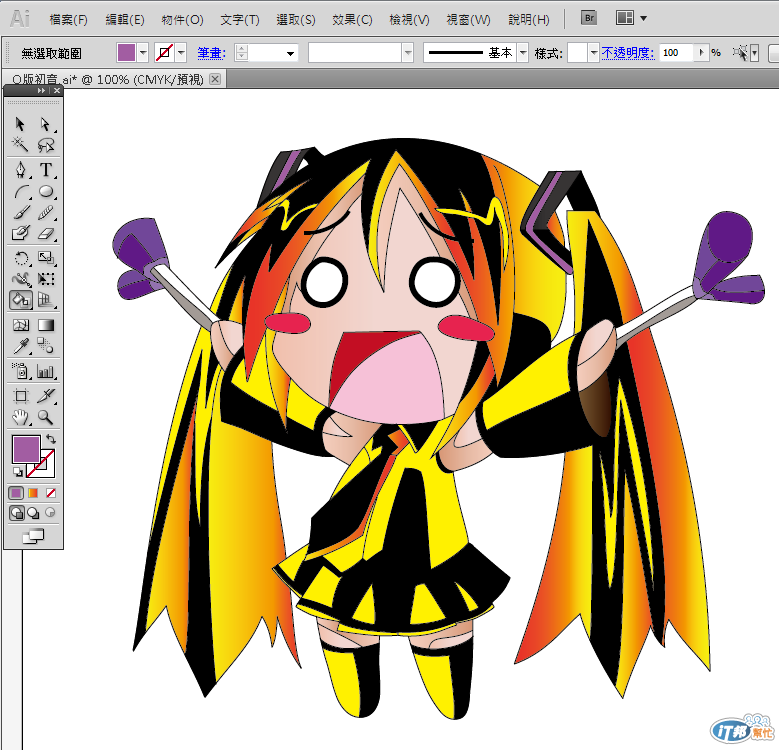Open the 檢視(V) menu
Screen dimensions: 779x750
coord(409,19)
